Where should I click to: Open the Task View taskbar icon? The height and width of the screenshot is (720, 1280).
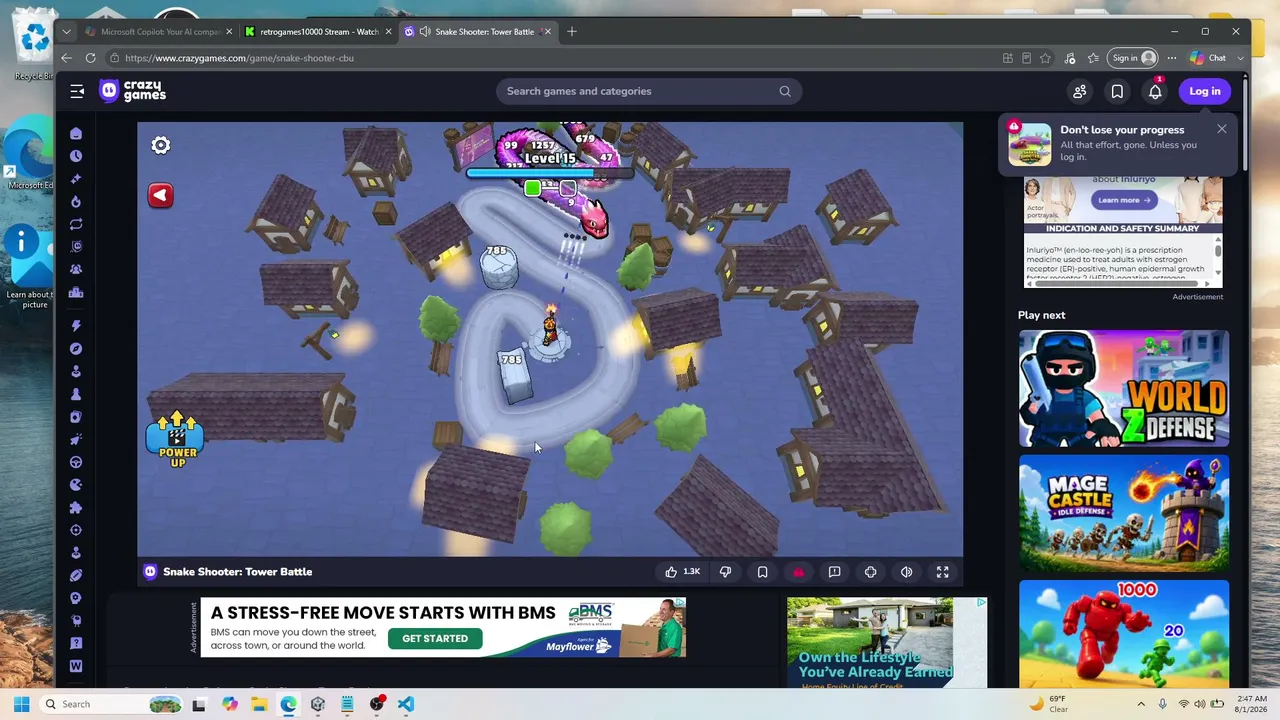[199, 704]
